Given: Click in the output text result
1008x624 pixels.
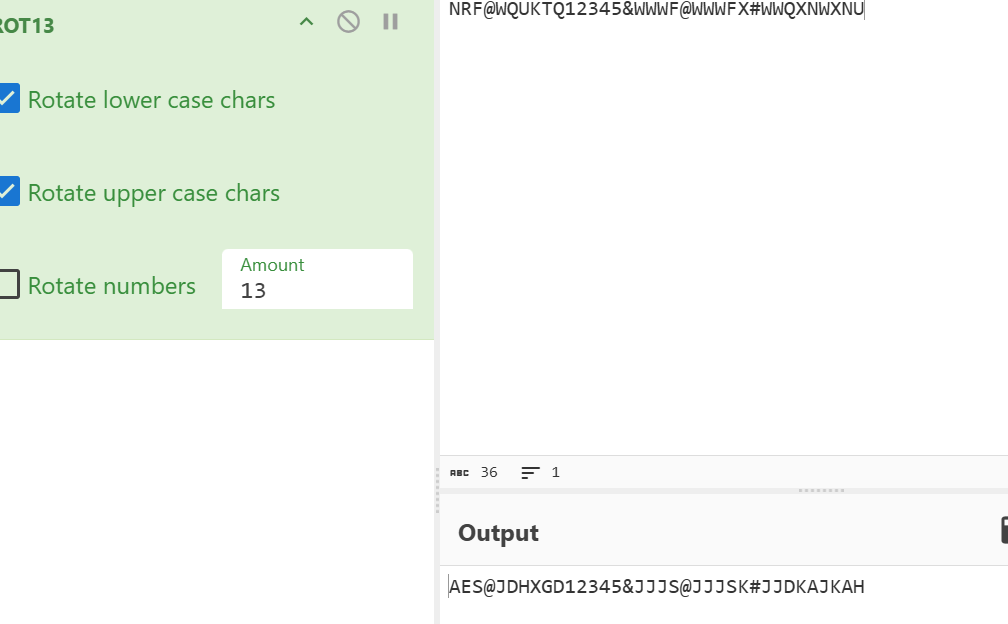Looking at the screenshot, I should coord(656,587).
